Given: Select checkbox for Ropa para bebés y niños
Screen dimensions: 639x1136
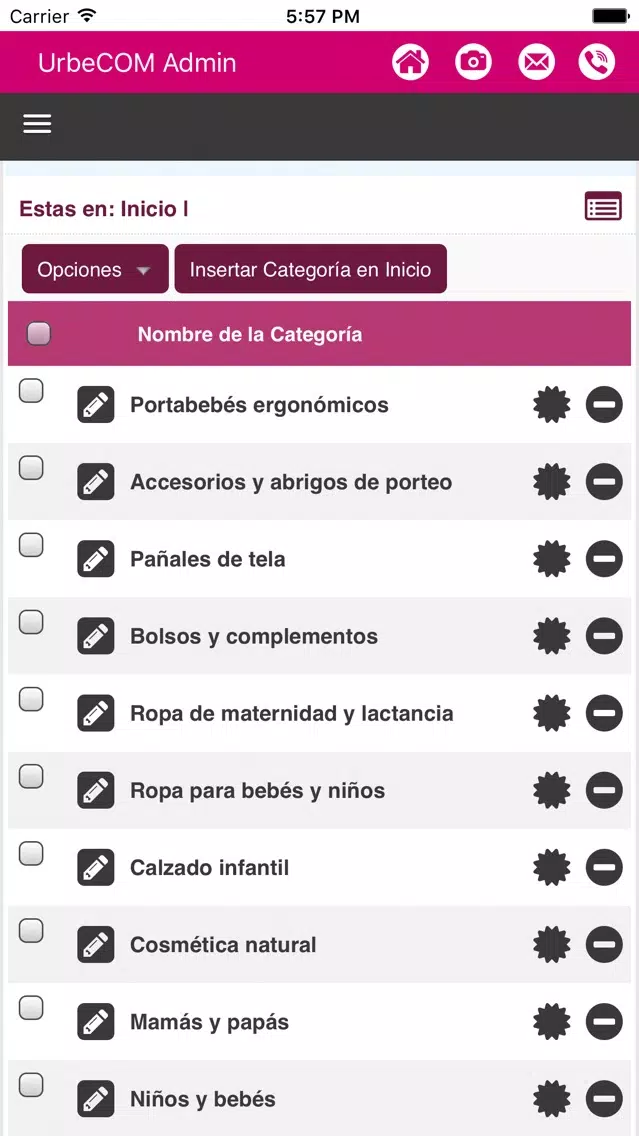Looking at the screenshot, I should click(30, 777).
